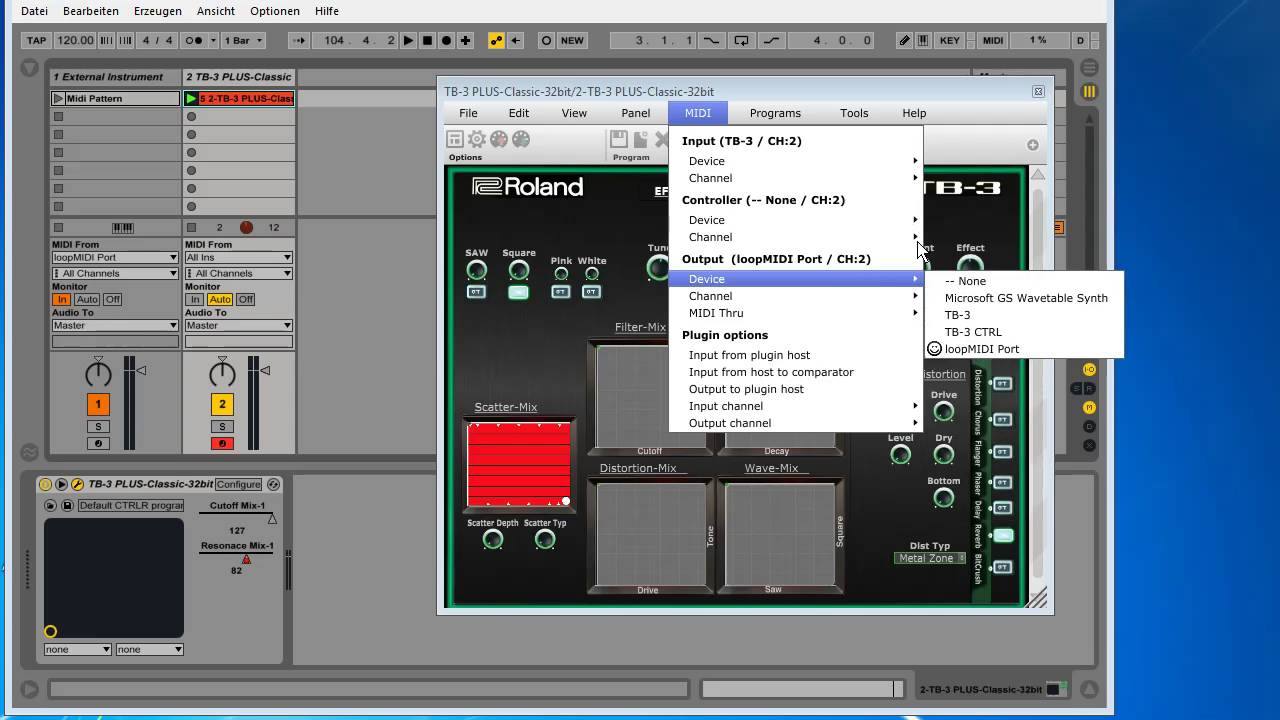Launch the Midi Pattern clip
The width and height of the screenshot is (1280, 720).
58,98
